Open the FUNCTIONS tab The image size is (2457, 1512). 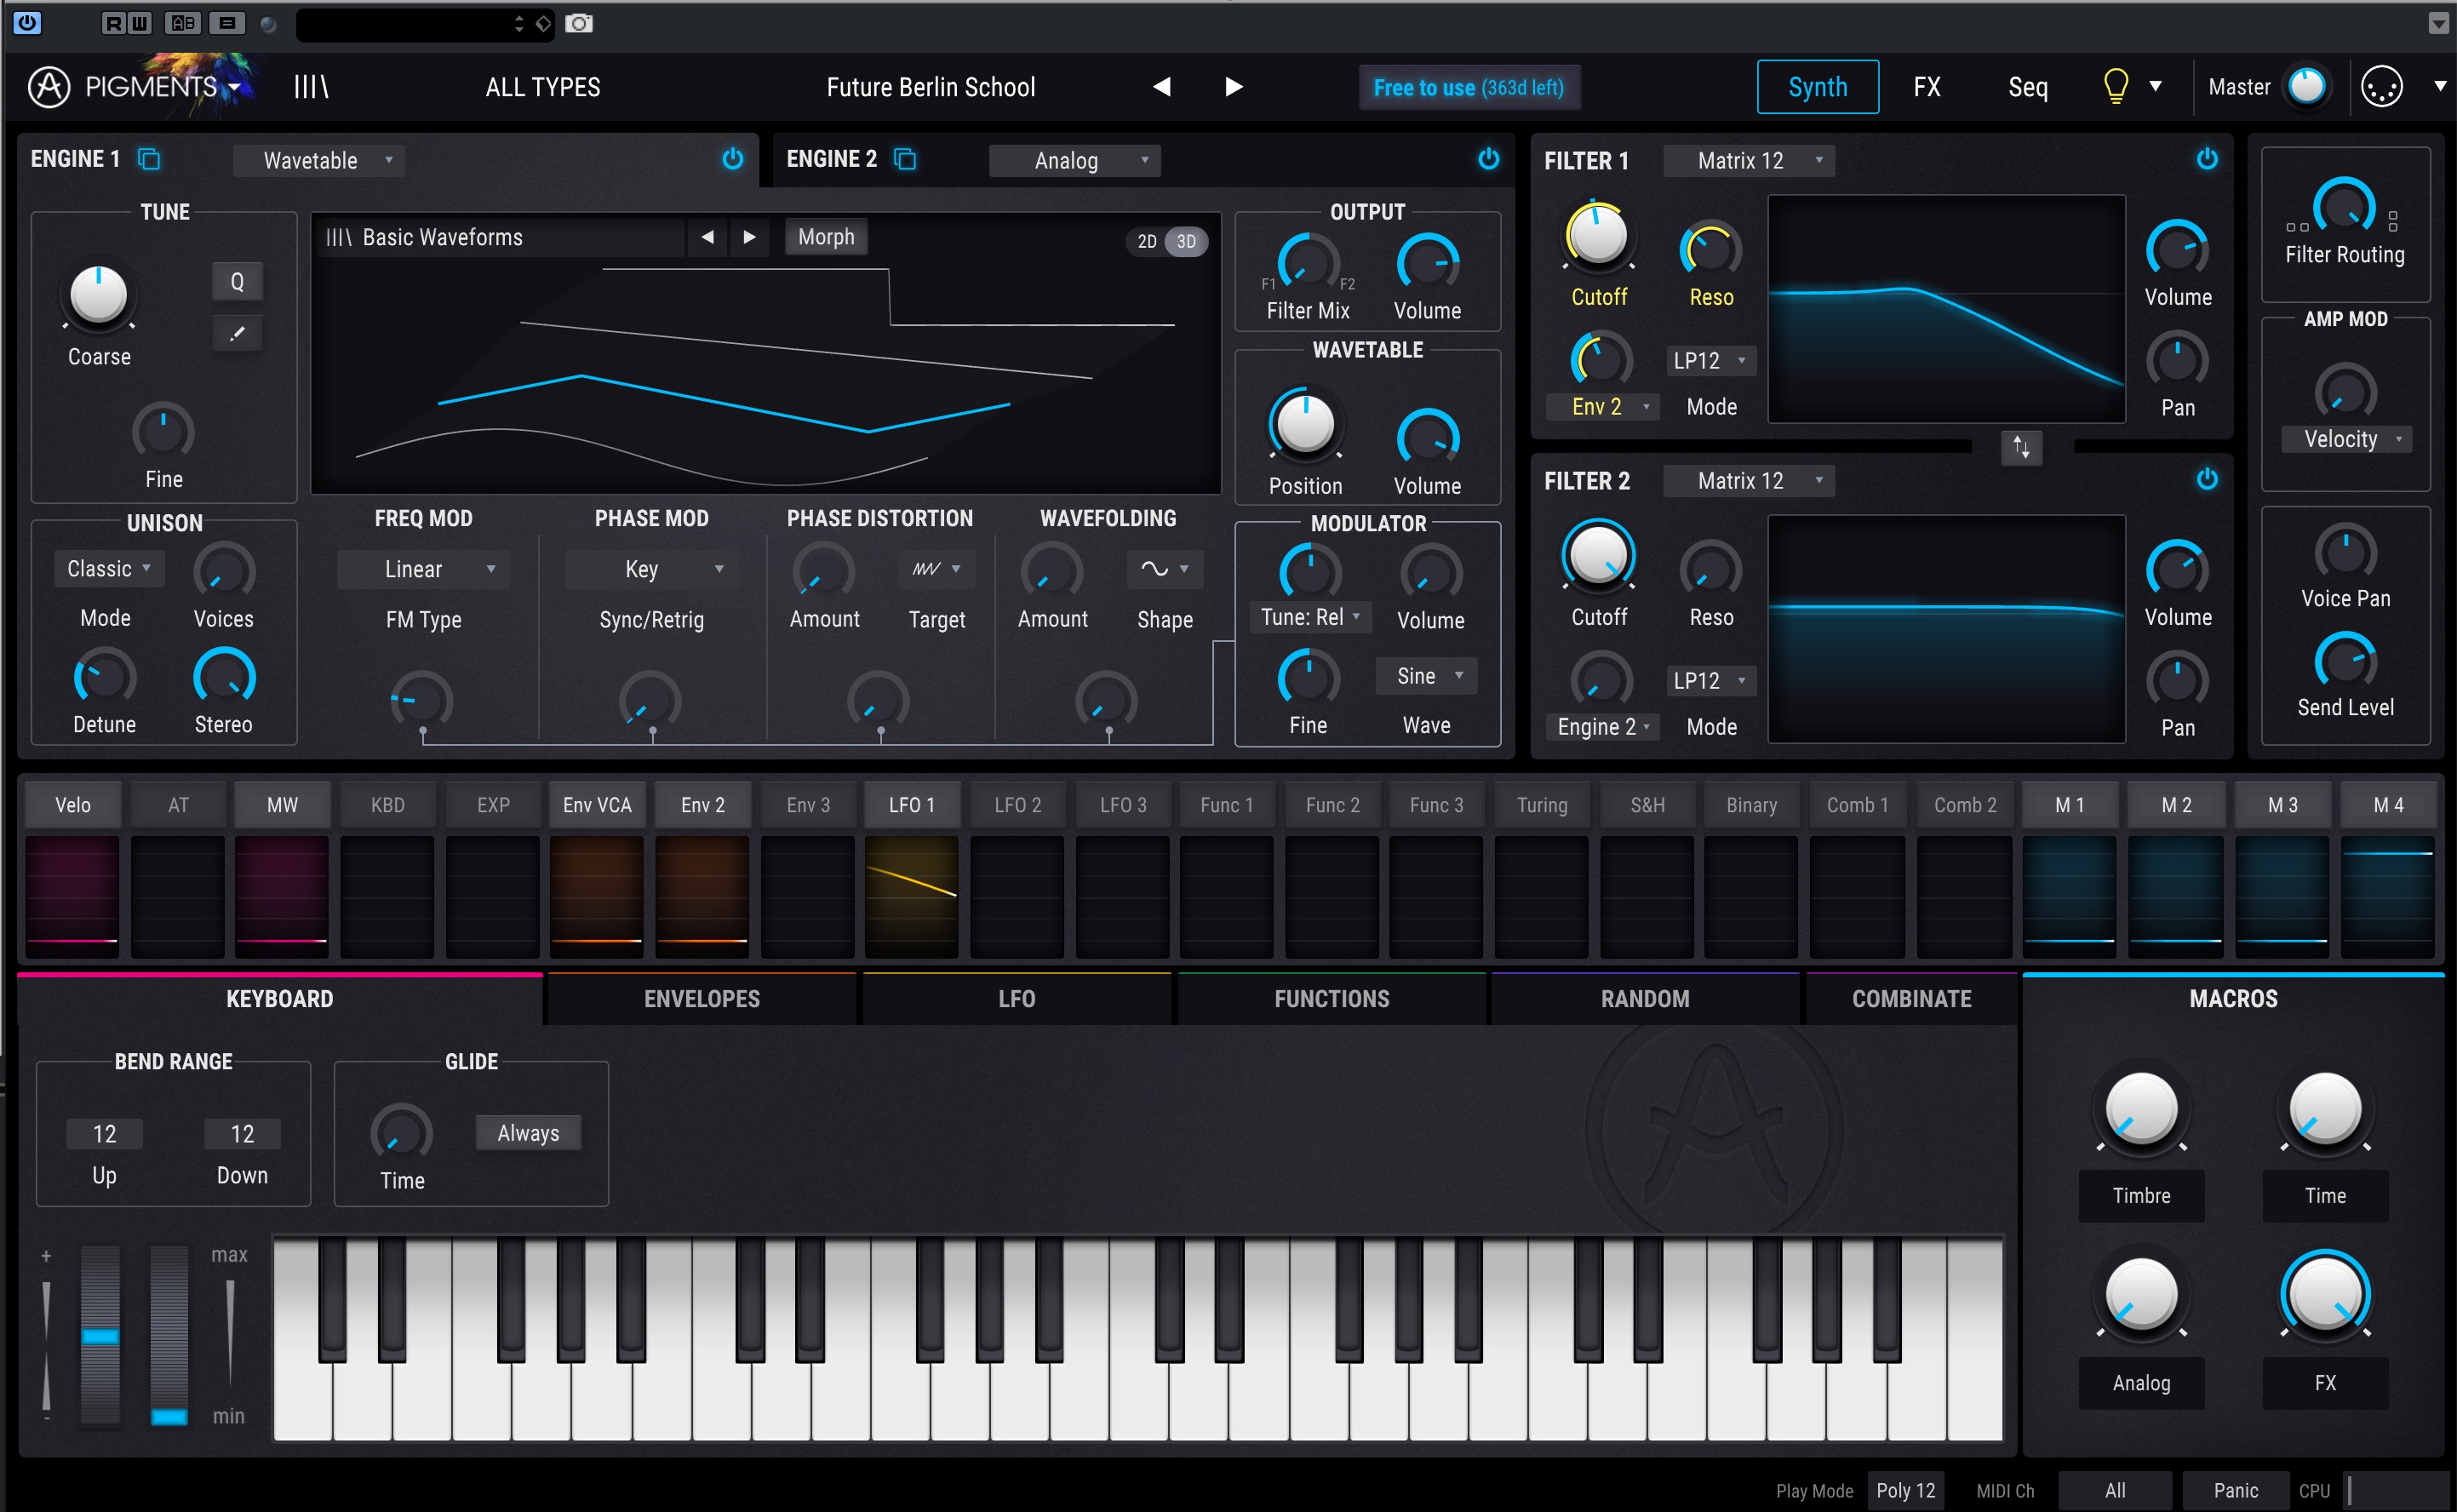[x=1332, y=998]
